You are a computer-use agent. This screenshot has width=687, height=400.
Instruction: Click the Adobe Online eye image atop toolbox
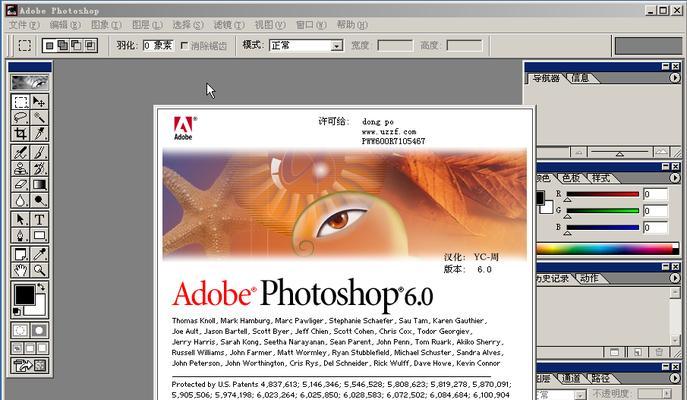tap(30, 82)
